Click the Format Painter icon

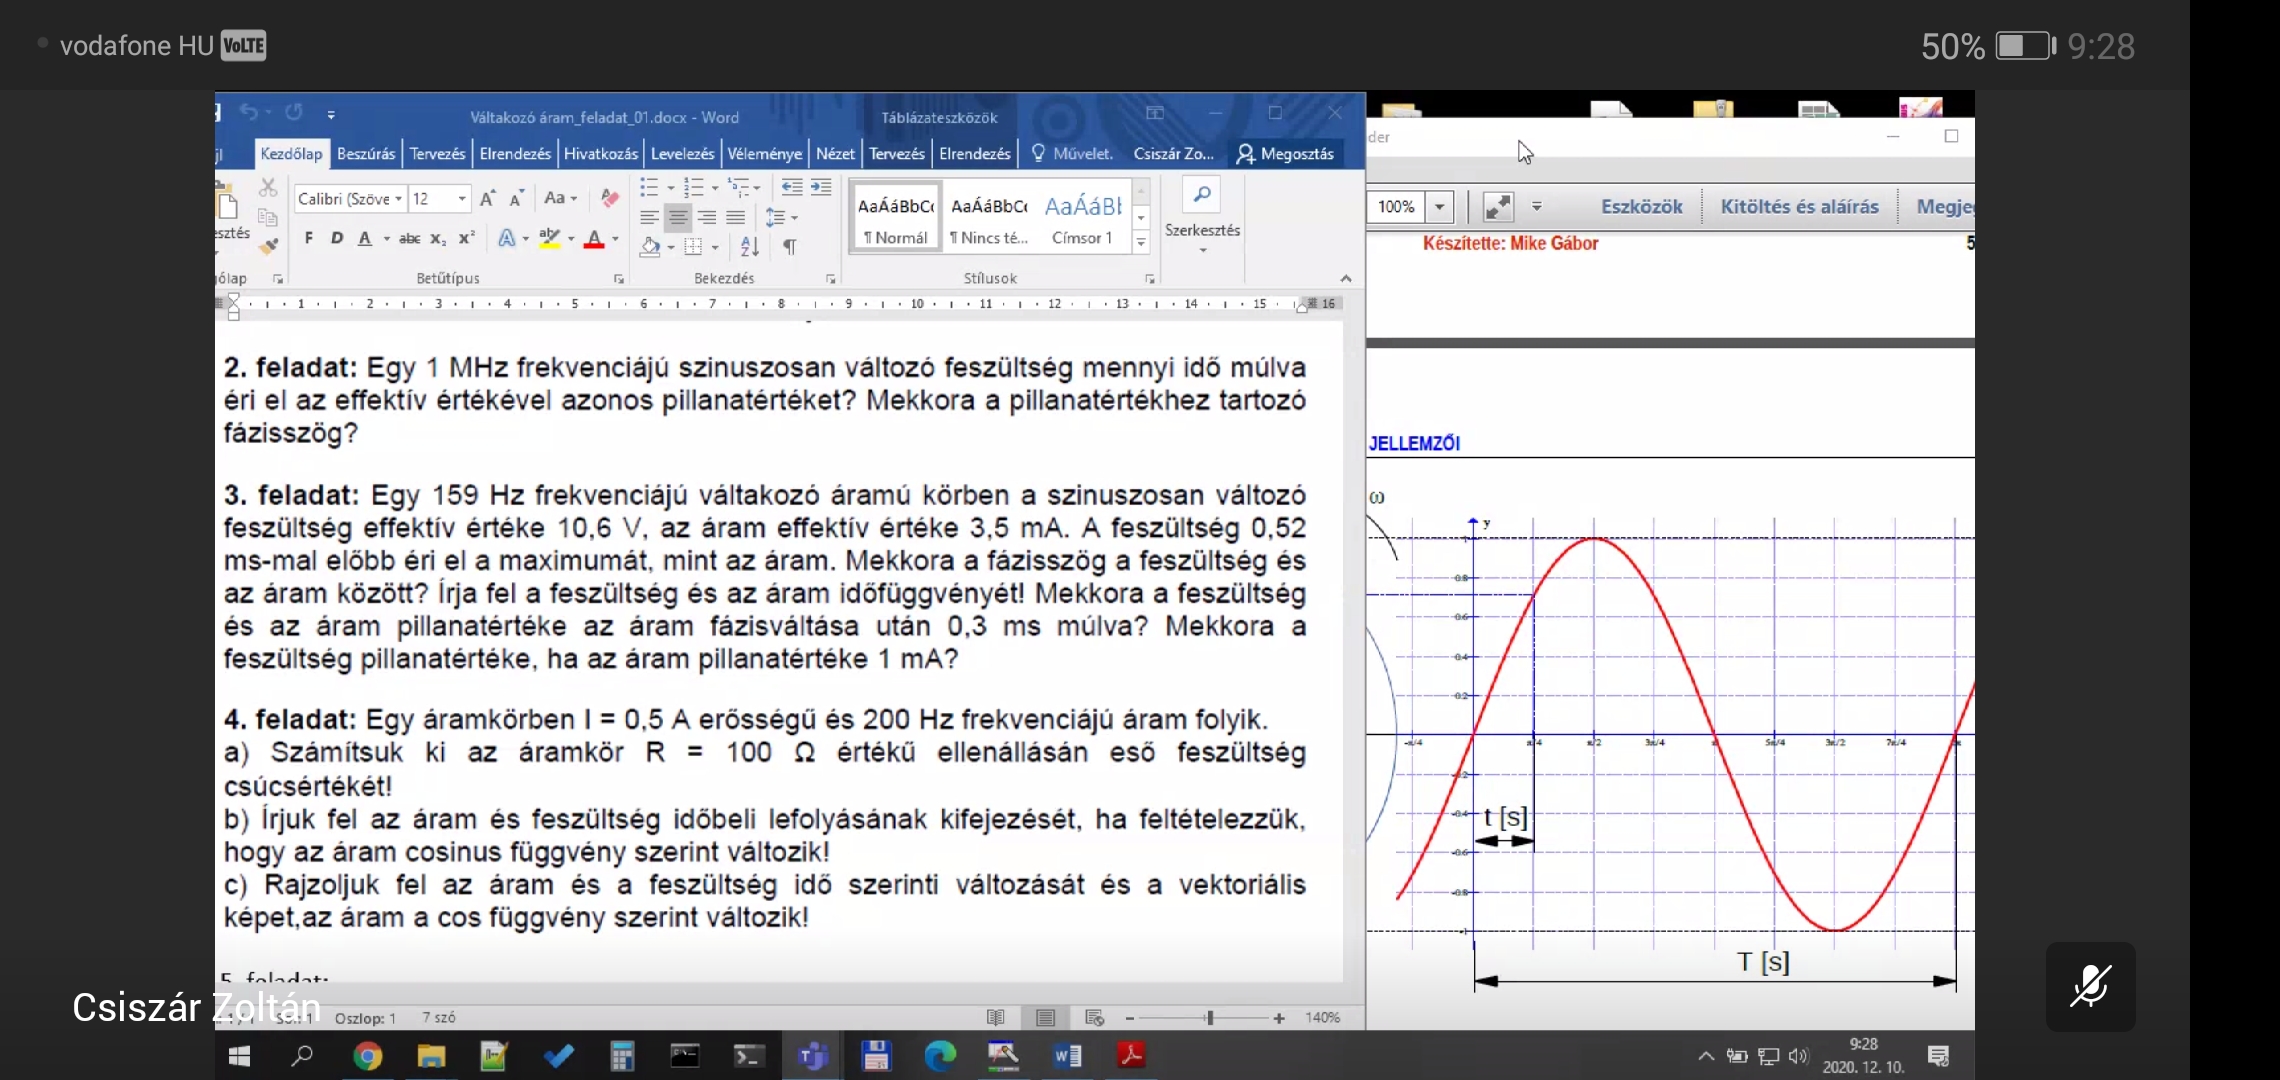pyautogui.click(x=267, y=245)
